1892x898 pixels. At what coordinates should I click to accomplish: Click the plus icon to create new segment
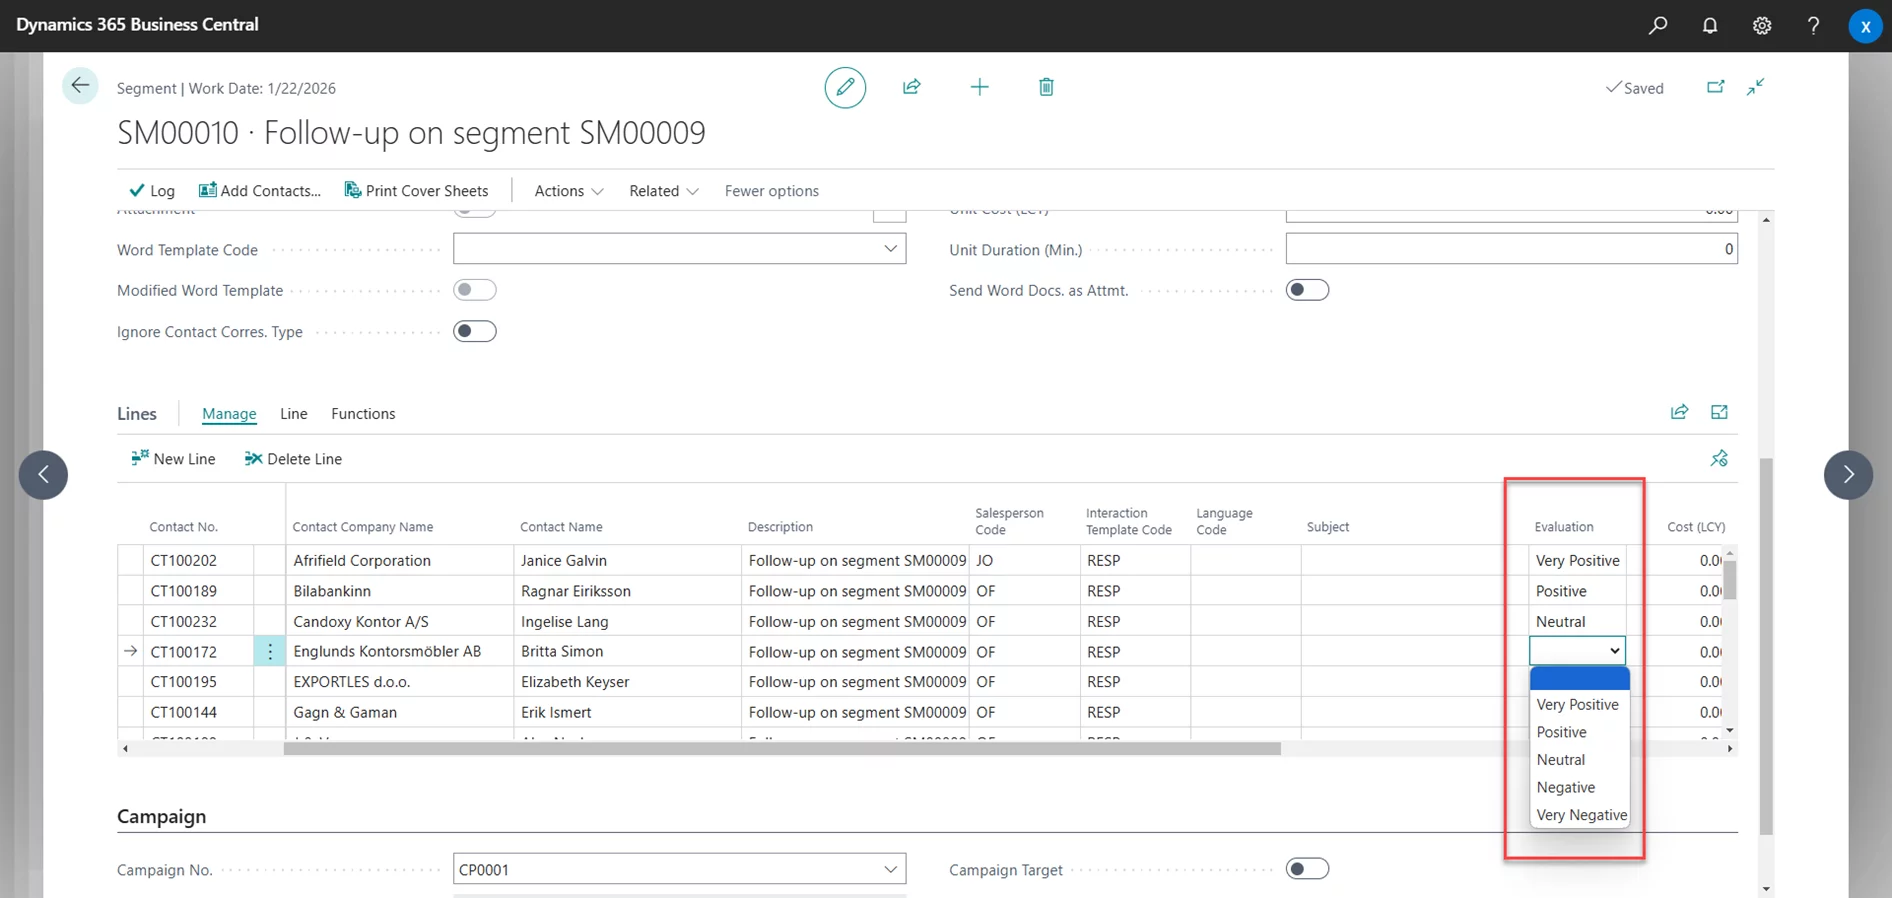pos(979,88)
